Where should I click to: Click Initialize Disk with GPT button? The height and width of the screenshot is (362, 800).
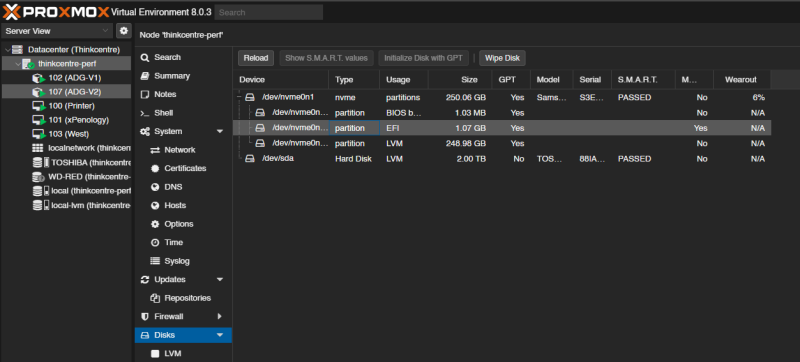tap(423, 58)
